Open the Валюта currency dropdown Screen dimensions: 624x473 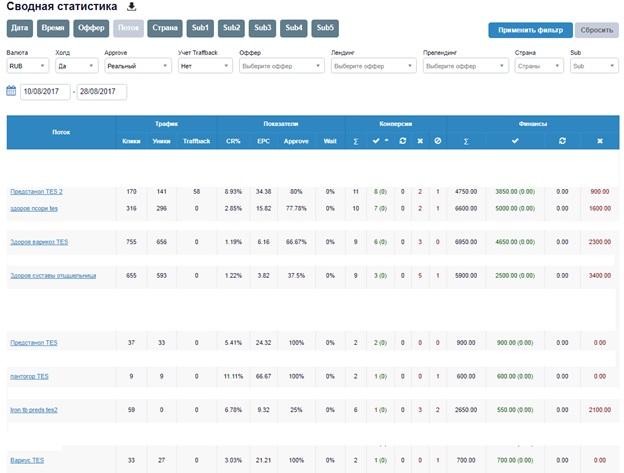point(27,66)
